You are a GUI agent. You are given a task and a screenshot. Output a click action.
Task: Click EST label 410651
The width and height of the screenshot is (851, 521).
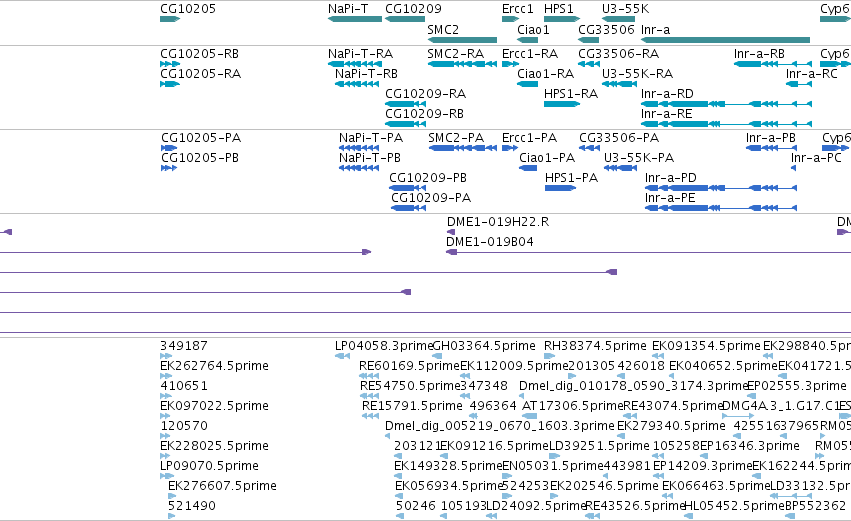pos(183,386)
